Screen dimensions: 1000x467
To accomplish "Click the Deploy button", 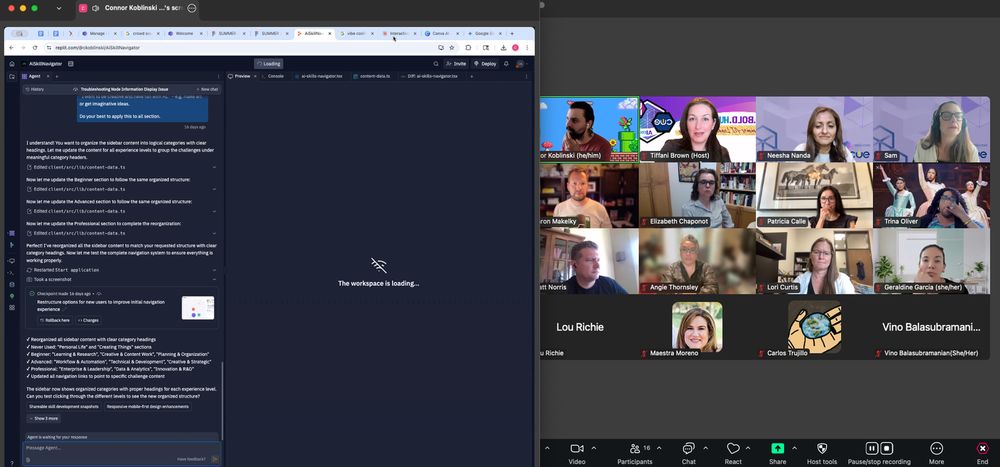I will 485,64.
